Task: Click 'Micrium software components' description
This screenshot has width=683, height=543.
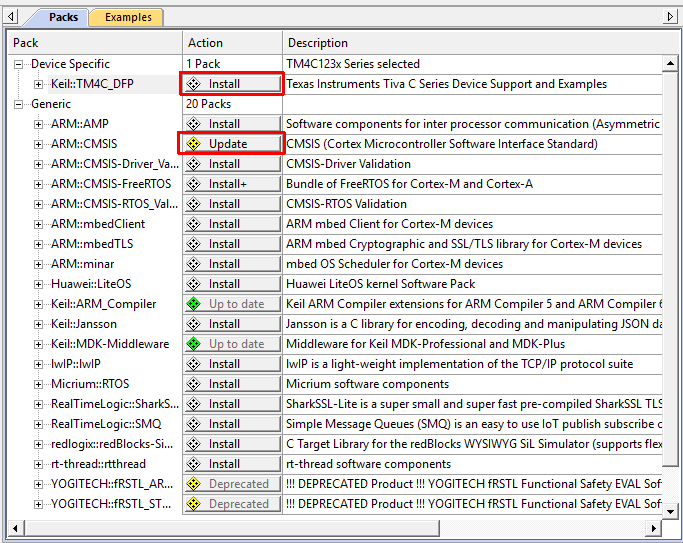Action: coord(367,384)
